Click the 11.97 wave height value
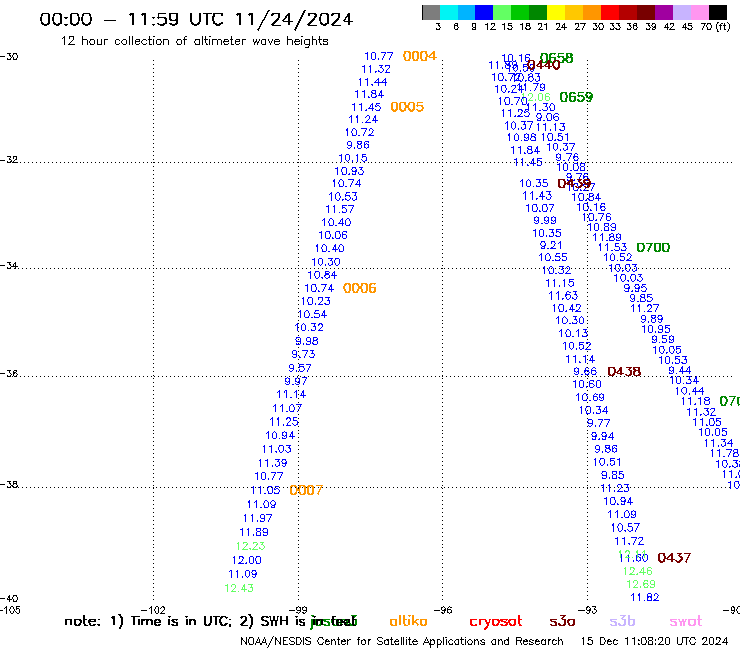The image size is (740, 650). 258,518
